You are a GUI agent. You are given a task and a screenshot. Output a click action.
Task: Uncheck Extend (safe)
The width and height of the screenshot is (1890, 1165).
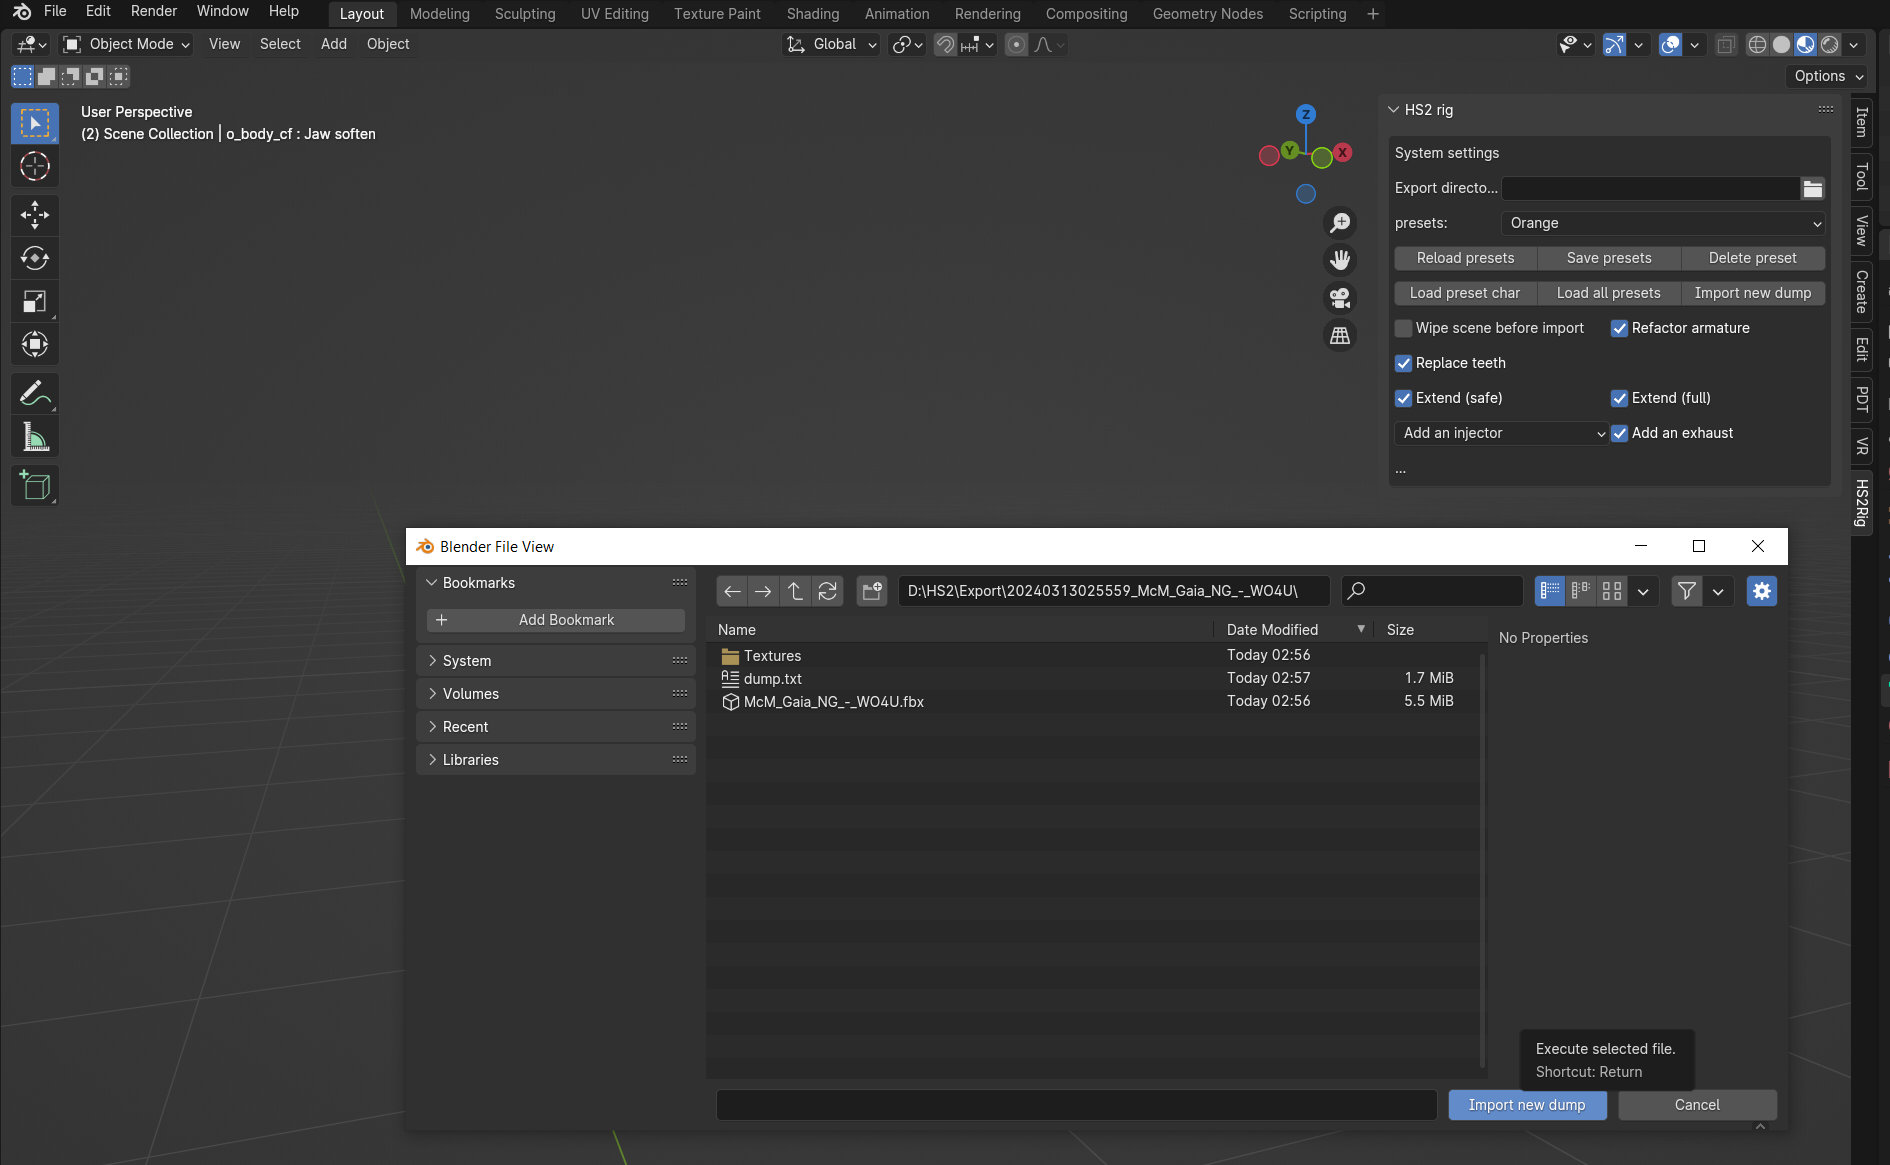pos(1404,398)
